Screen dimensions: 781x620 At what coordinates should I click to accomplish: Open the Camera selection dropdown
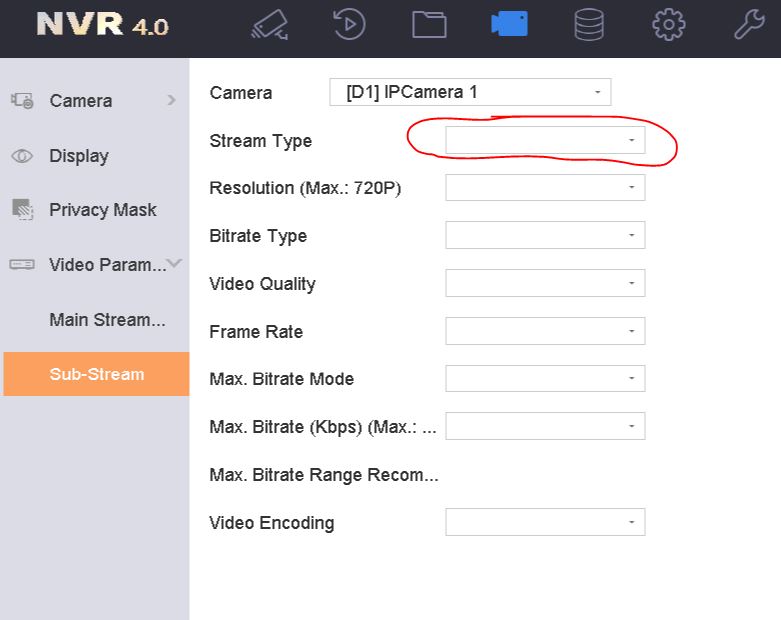(x=470, y=93)
